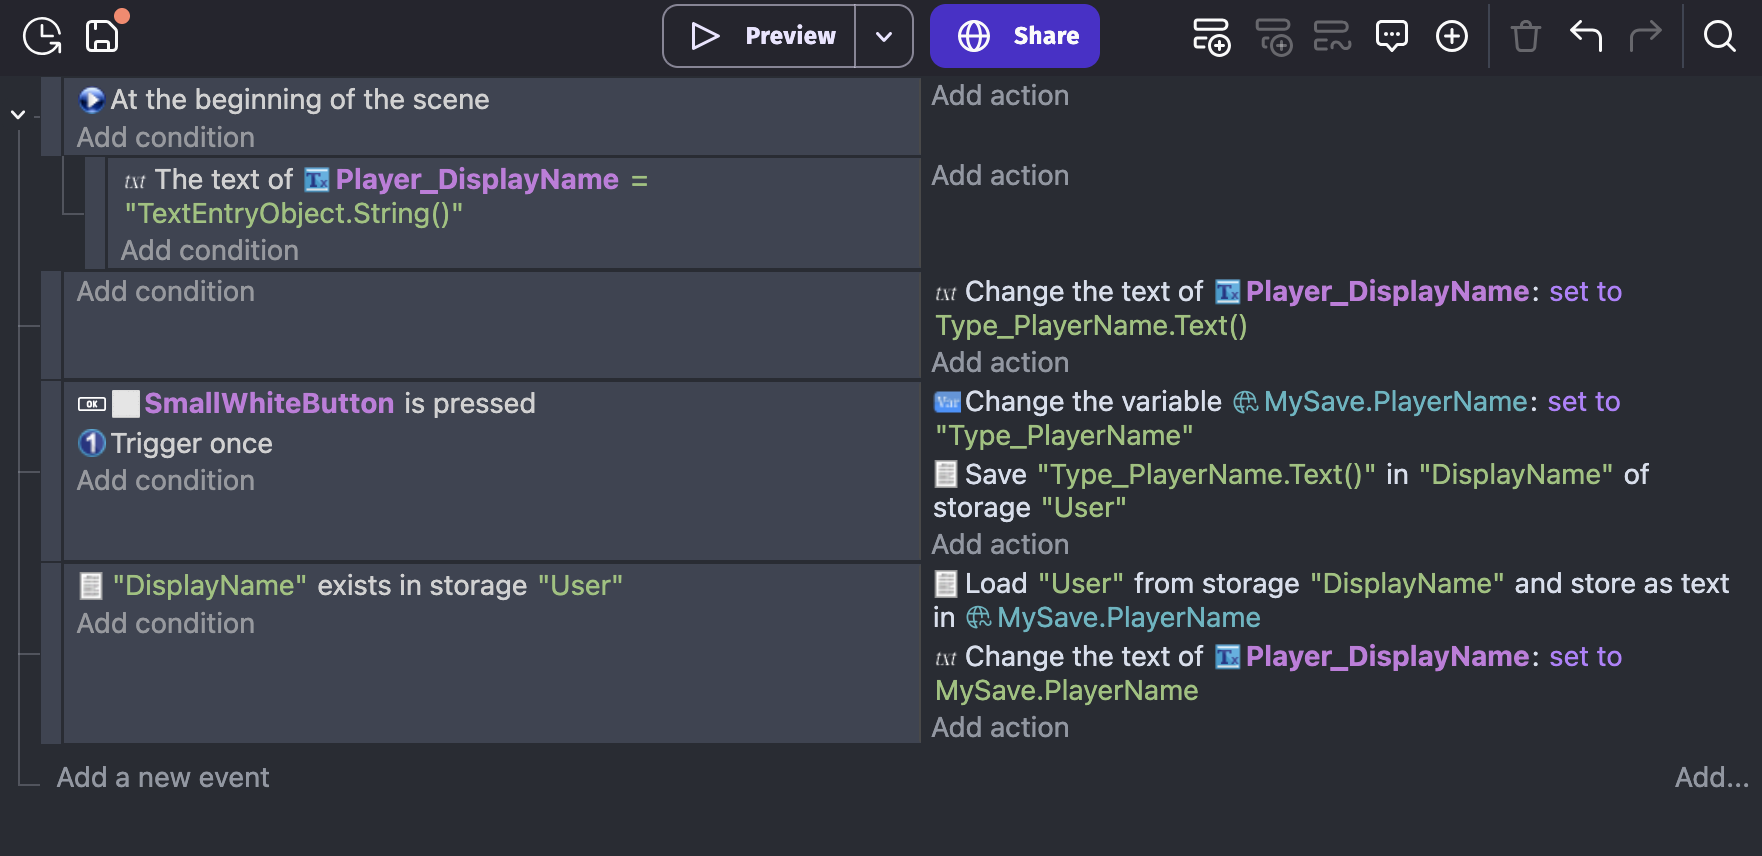Click the save project icon

click(102, 37)
